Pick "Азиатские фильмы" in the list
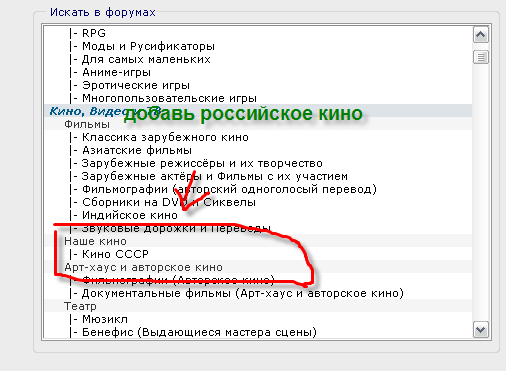 (x=258, y=150)
